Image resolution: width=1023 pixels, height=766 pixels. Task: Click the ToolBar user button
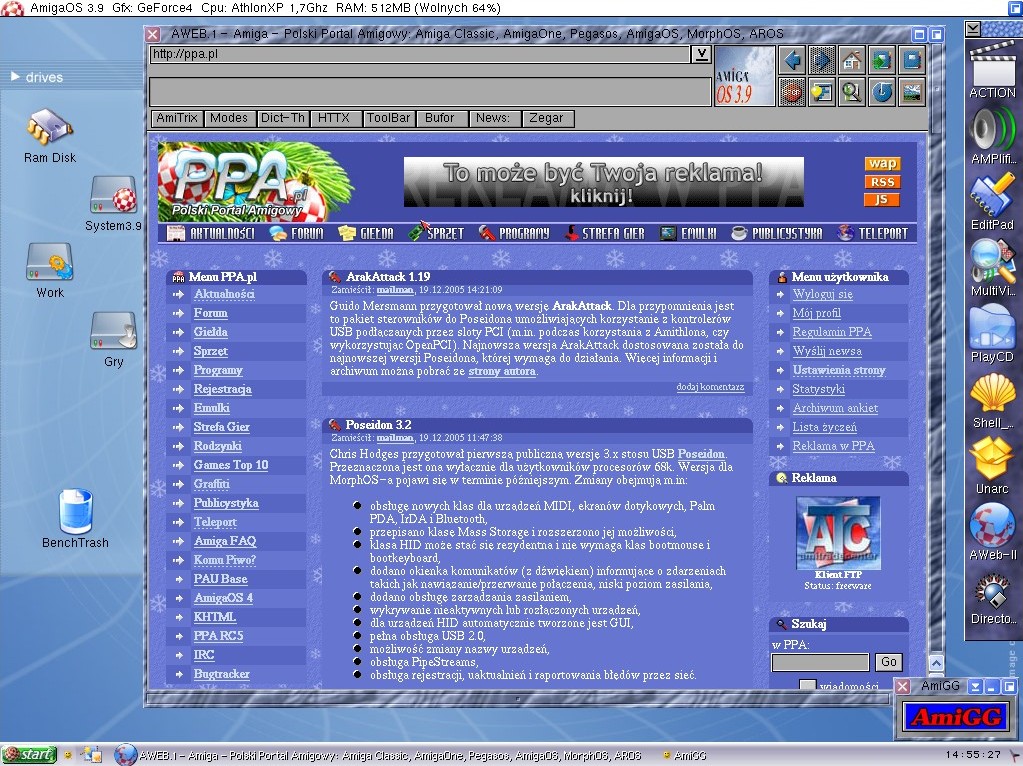388,118
